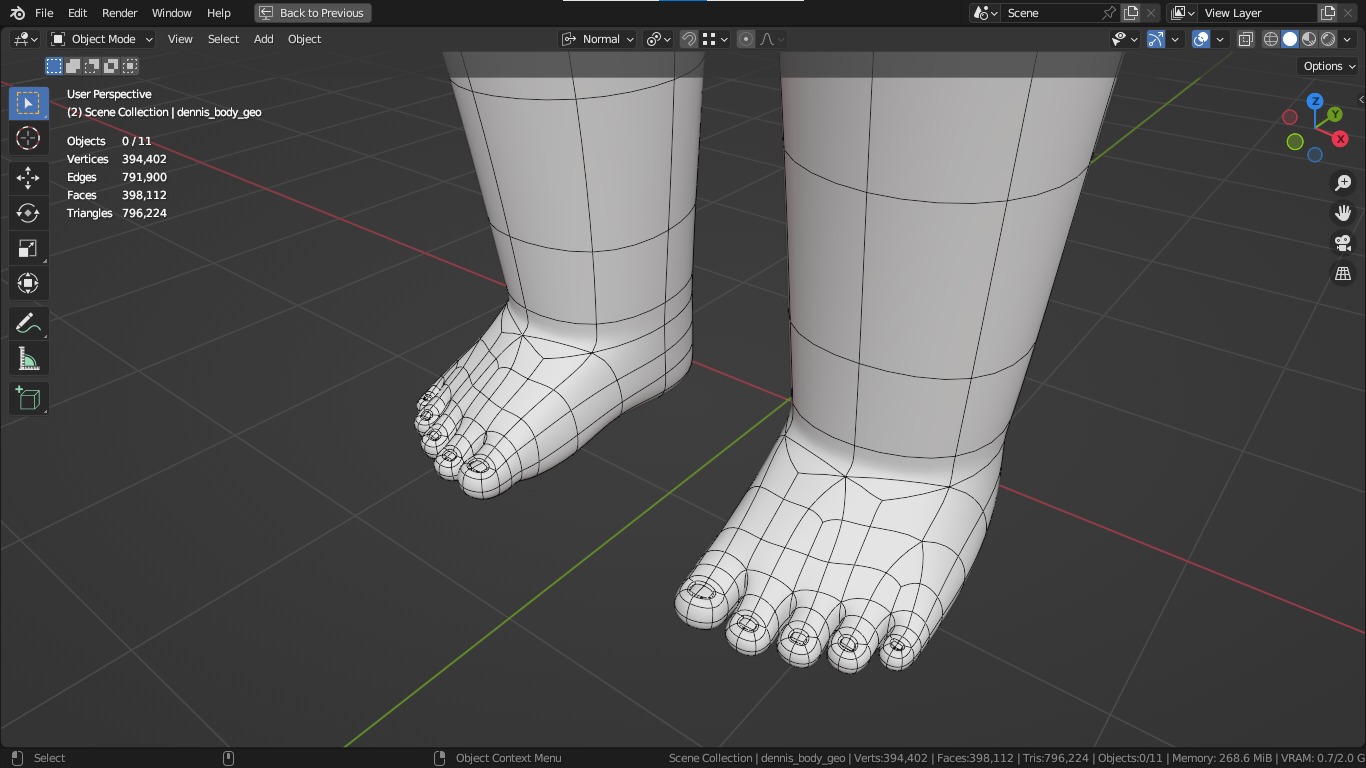Click the pan view hand icon

pyautogui.click(x=1343, y=213)
